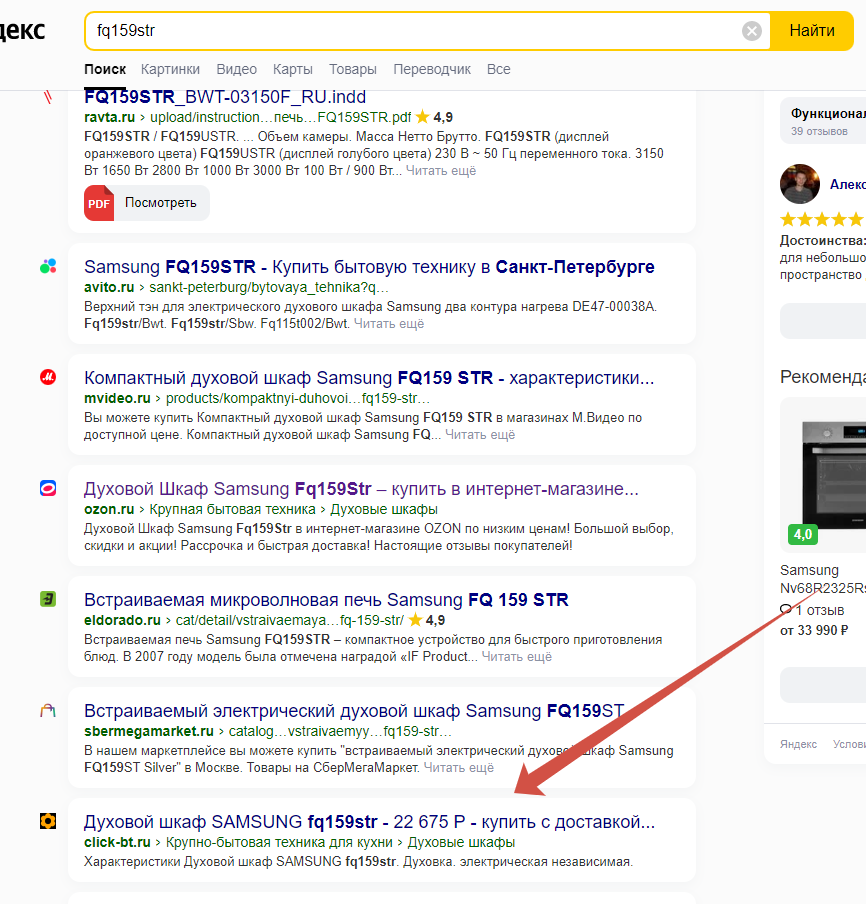Click the Яндекс footer link
866x904 pixels.
tap(799, 744)
